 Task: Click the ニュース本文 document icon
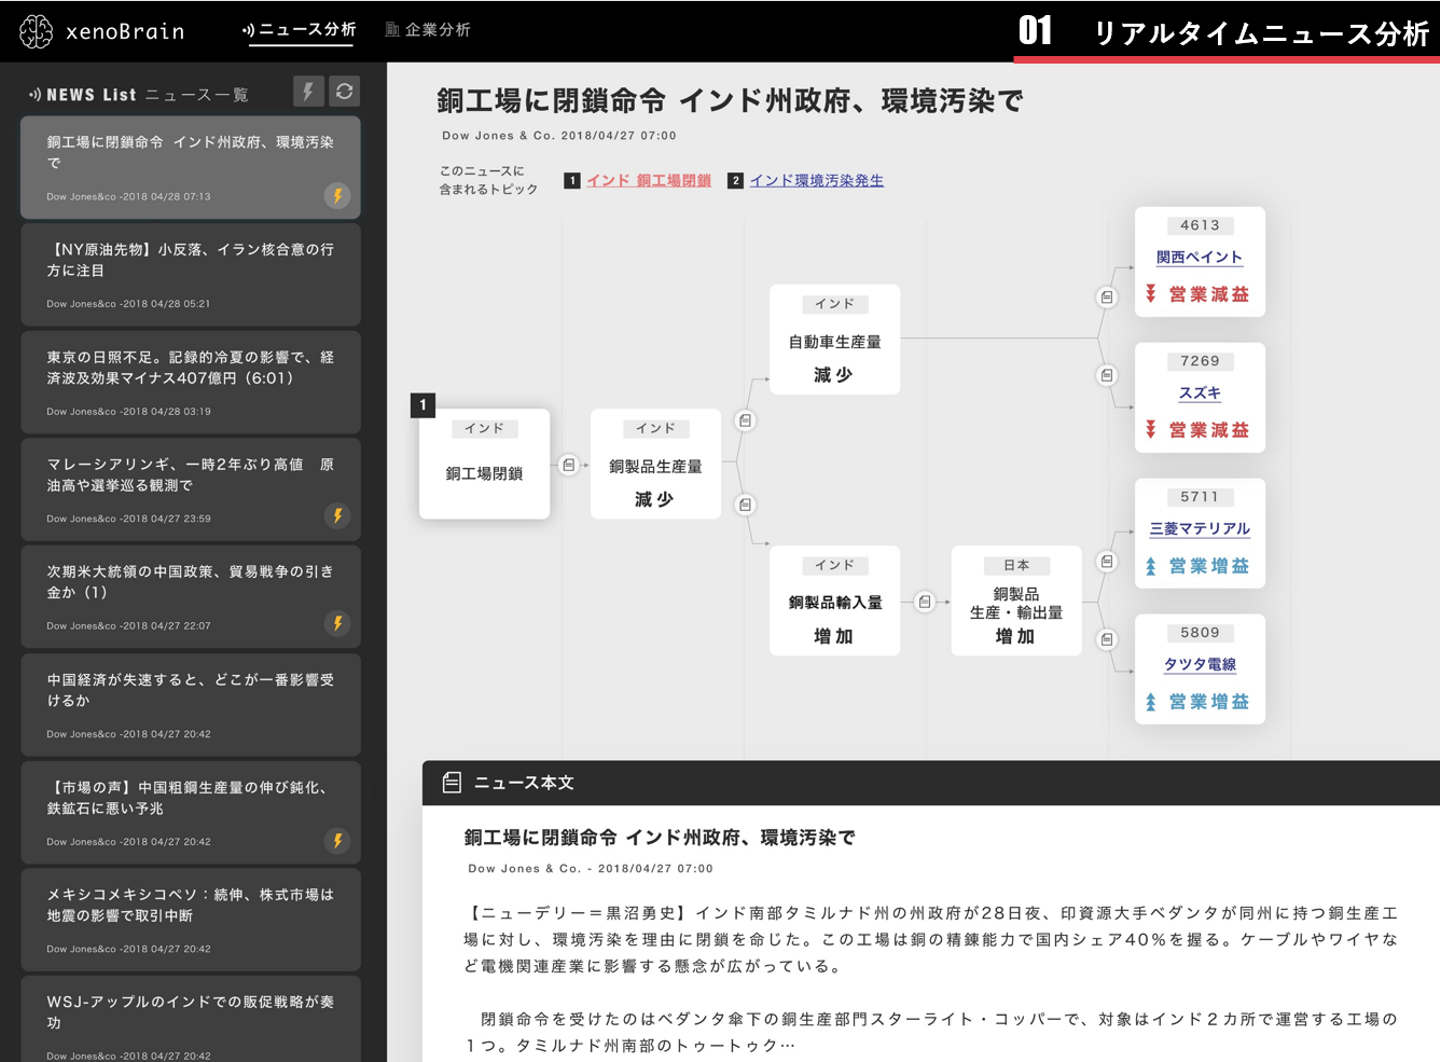point(452,783)
